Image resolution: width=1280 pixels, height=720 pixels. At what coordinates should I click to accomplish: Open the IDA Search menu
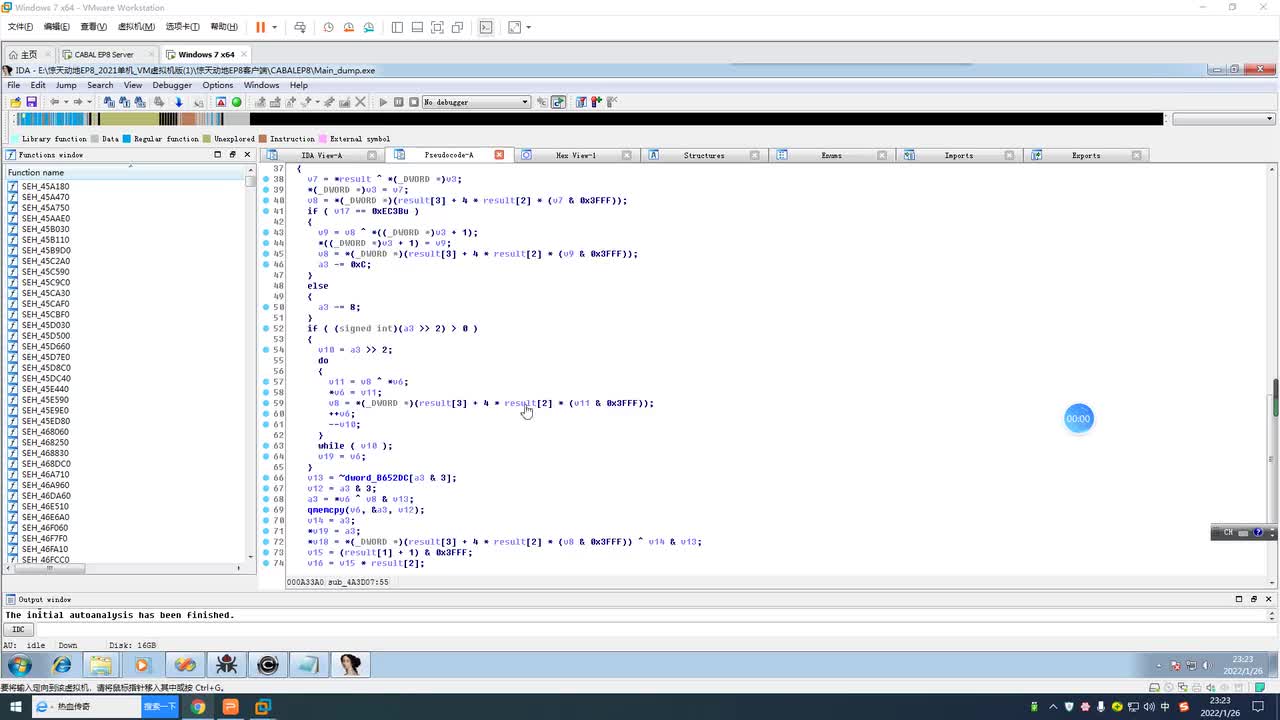(100, 85)
